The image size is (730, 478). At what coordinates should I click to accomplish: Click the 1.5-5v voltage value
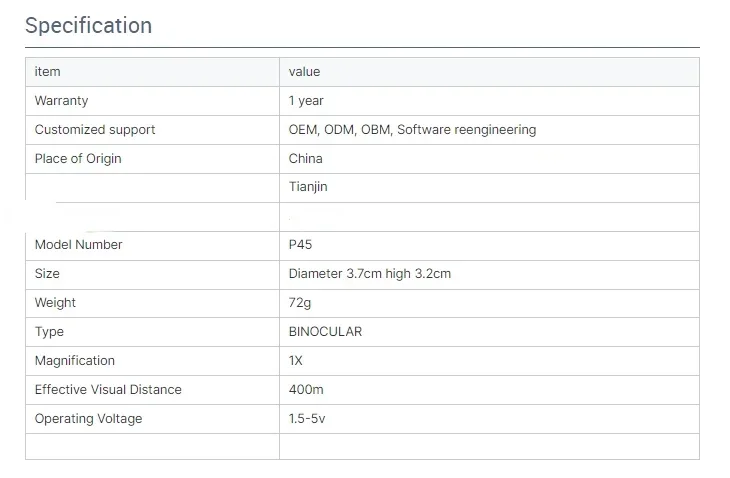[x=307, y=418]
